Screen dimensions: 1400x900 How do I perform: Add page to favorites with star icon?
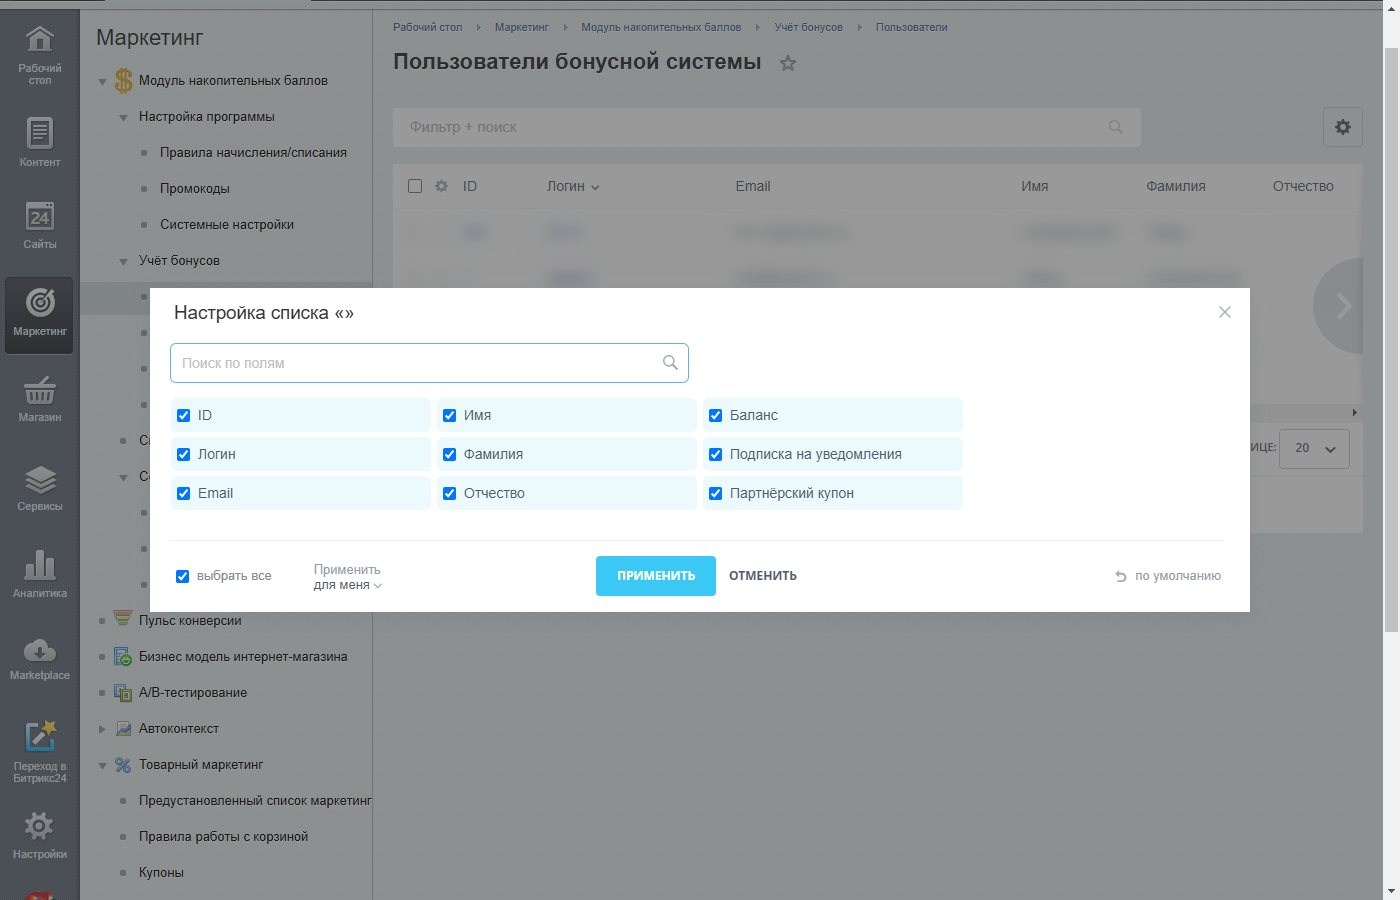788,63
